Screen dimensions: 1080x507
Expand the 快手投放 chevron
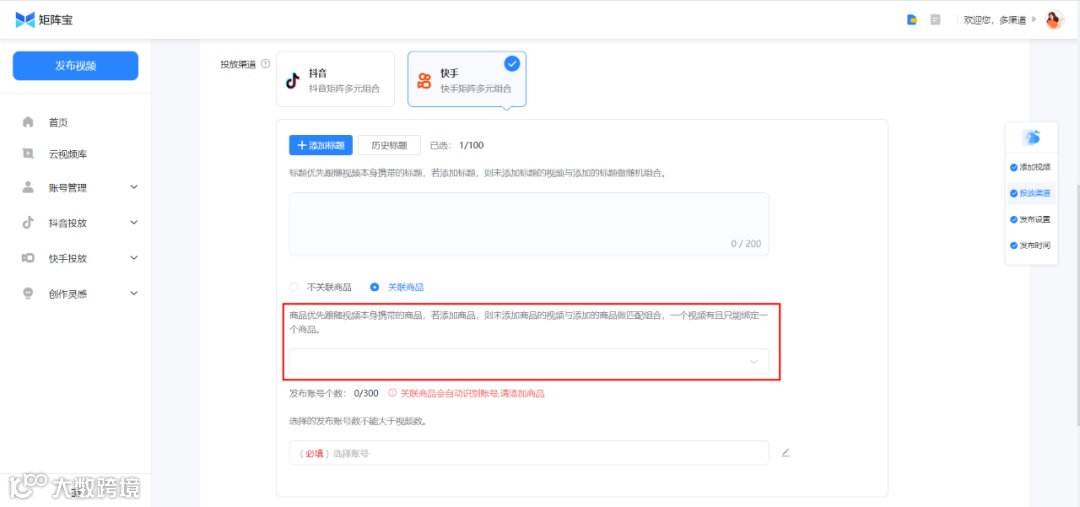pyautogui.click(x=134, y=258)
